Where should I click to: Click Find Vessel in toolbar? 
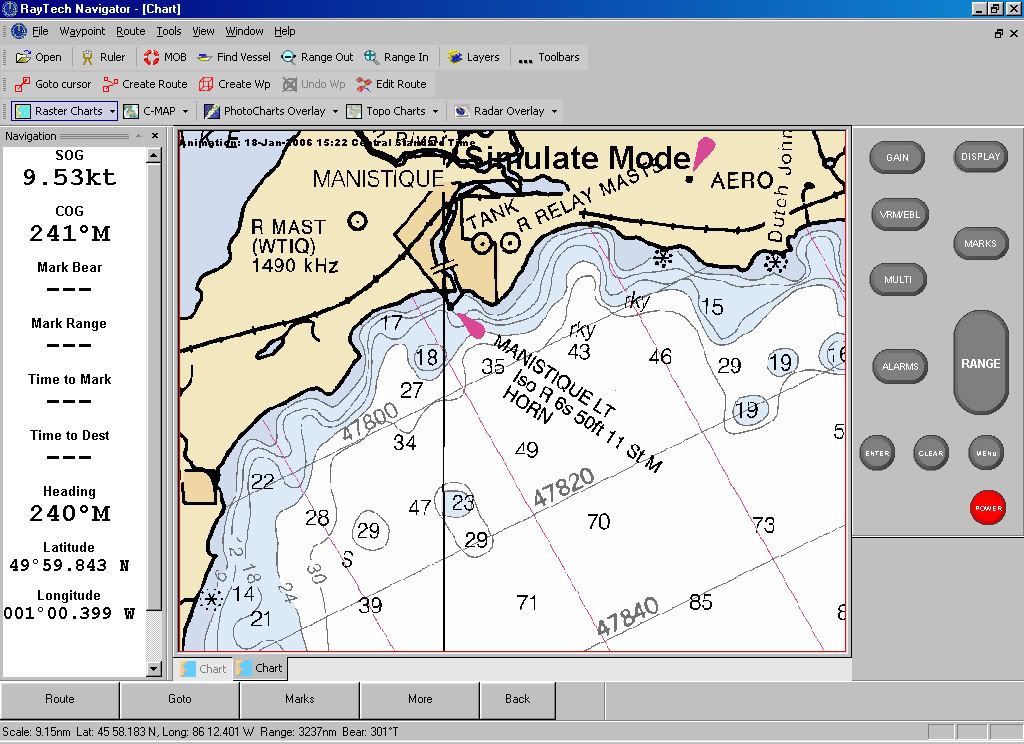coord(234,58)
